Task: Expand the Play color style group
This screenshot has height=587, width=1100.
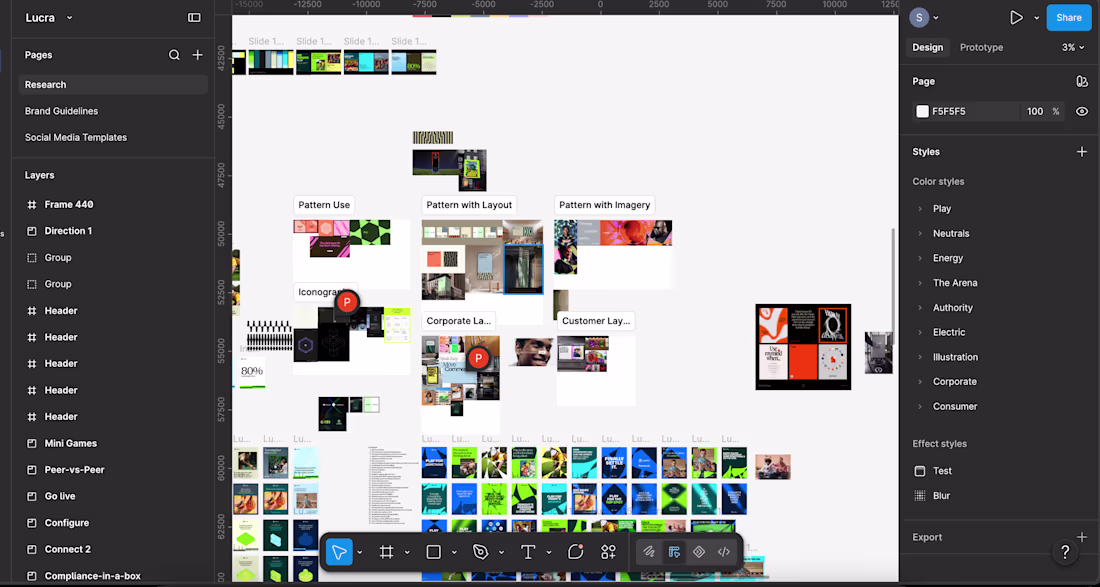Action: pyautogui.click(x=920, y=209)
